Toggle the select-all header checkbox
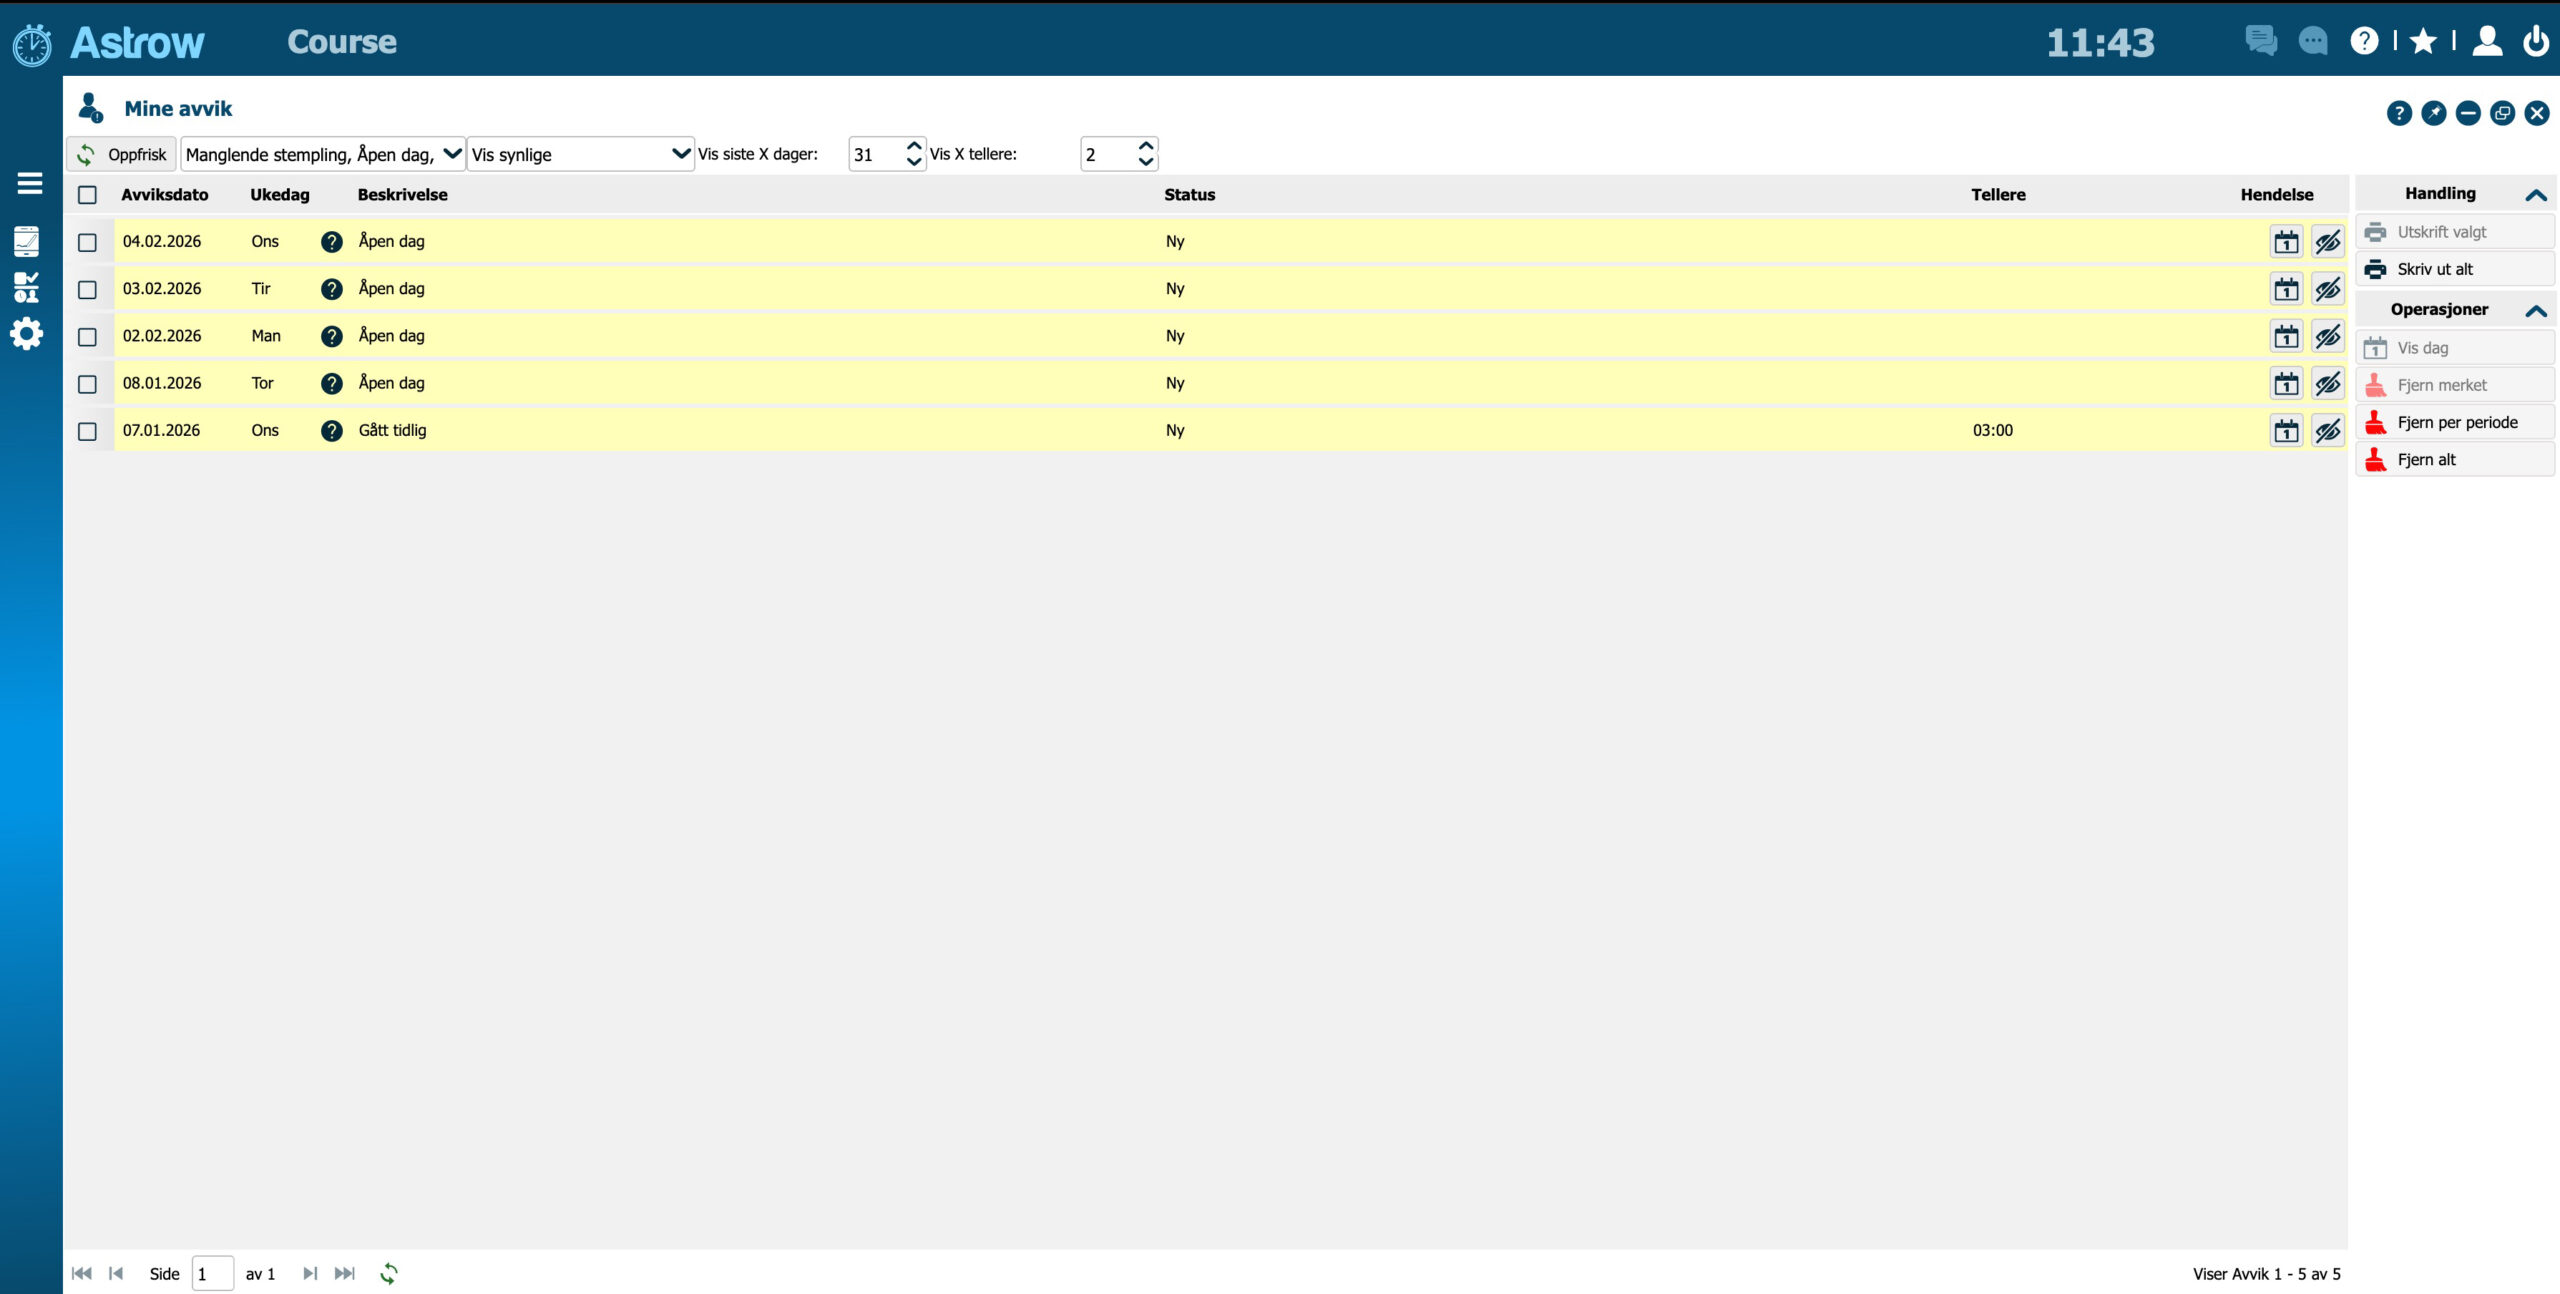 tap(88, 195)
